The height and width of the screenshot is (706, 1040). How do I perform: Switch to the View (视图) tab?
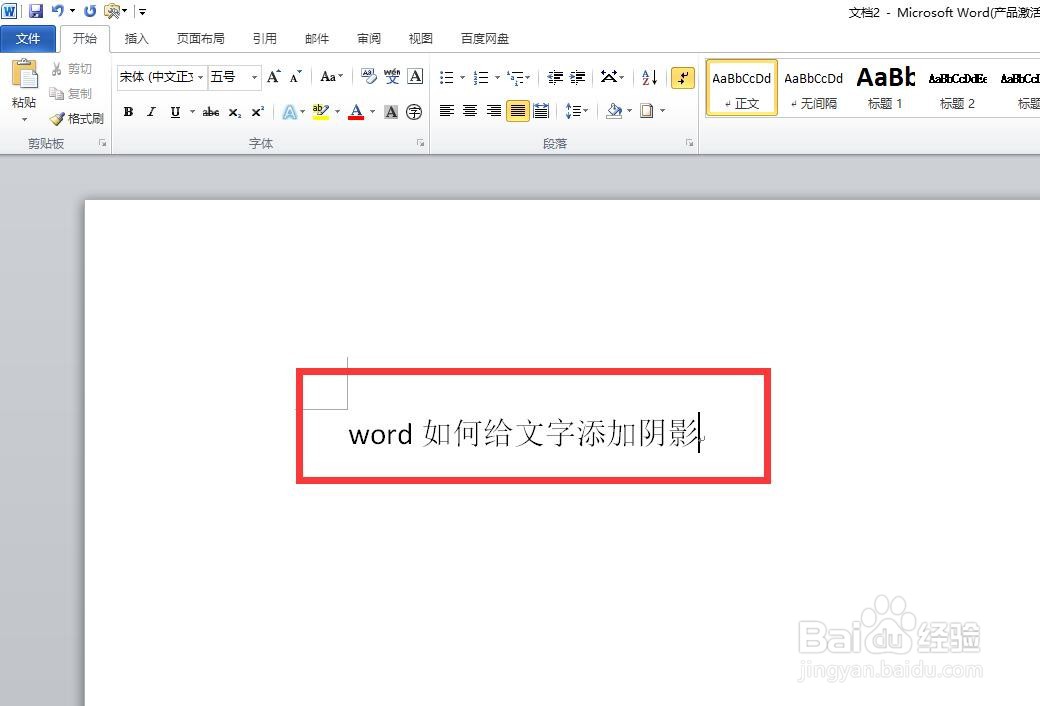[x=421, y=38]
